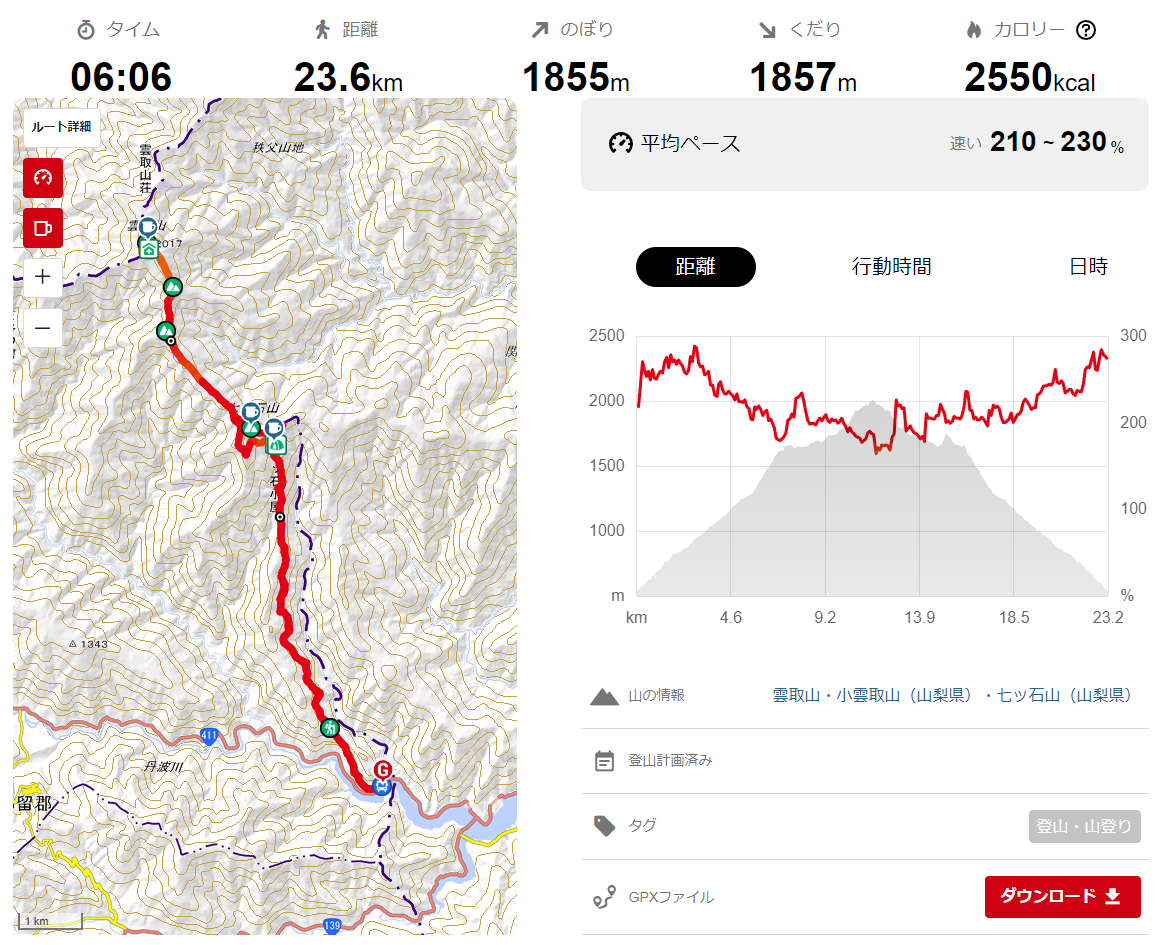The width and height of the screenshot is (1165, 945).
Task: Toggle the red rest-spot cup map button
Action: tap(43, 227)
